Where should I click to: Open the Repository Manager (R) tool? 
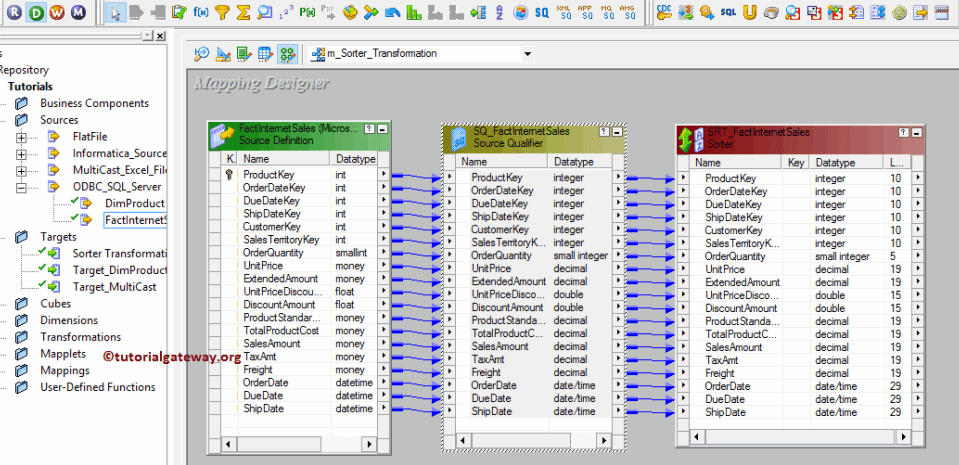pos(14,12)
